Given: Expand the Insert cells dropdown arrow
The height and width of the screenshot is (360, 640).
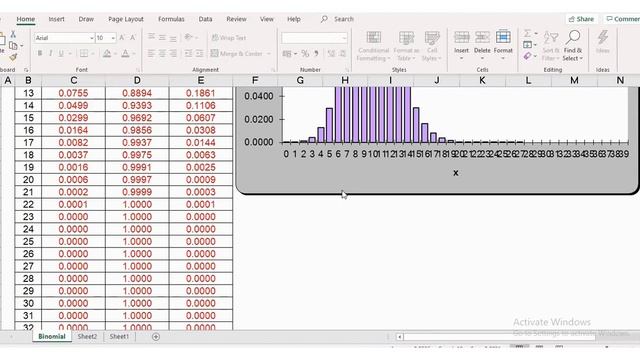Looking at the screenshot, I should click(462, 58).
